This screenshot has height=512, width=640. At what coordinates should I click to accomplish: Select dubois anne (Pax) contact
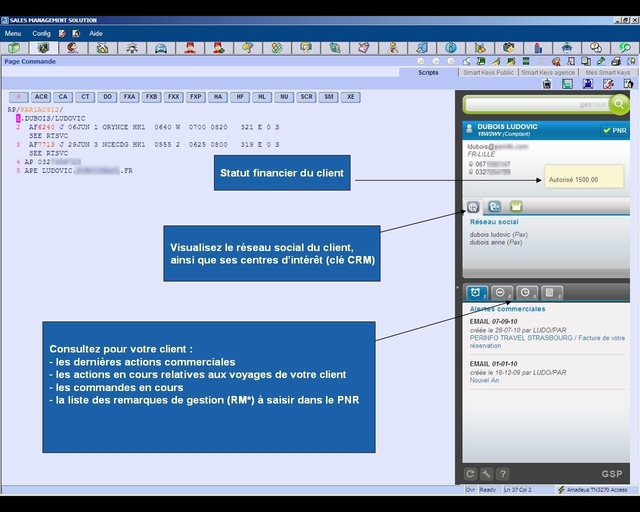496,242
